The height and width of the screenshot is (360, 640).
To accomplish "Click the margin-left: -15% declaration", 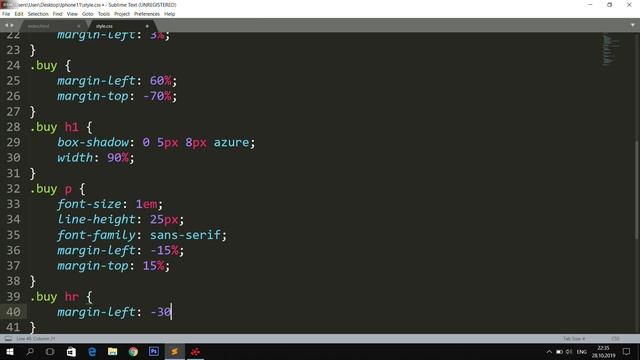I will [x=121, y=250].
